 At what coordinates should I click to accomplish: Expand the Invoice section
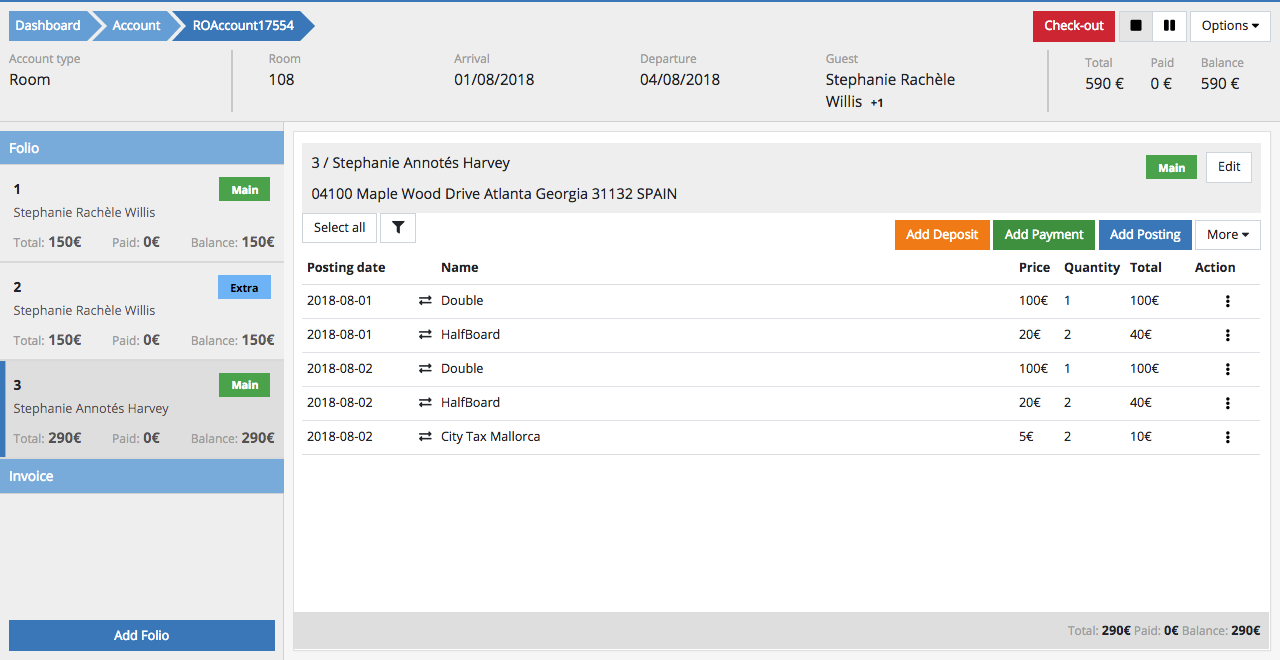pos(142,476)
